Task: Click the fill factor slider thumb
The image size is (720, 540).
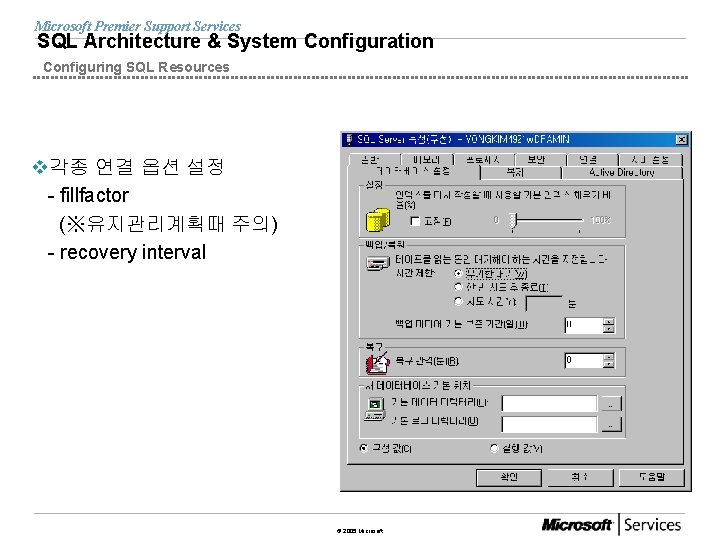Action: point(513,221)
